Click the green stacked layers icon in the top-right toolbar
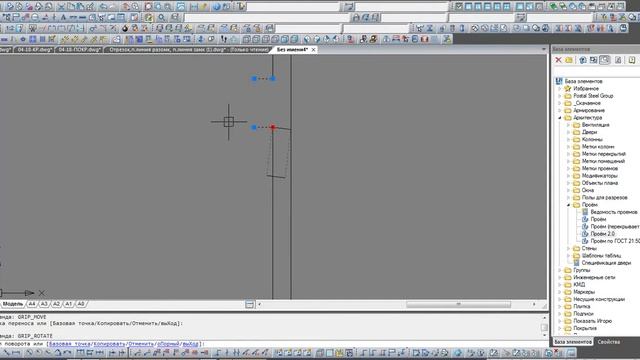Viewport: 640px width, 360px height. [553, 7]
